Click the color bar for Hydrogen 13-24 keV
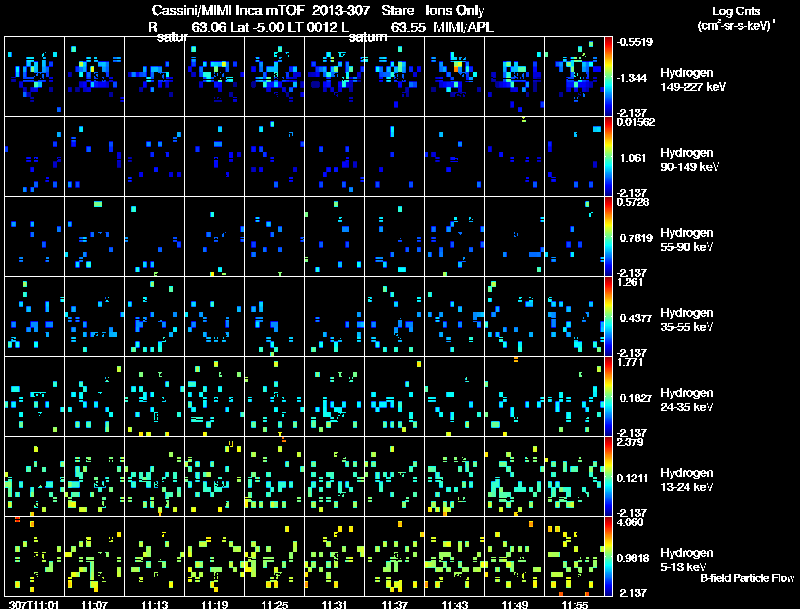This screenshot has width=800, height=609. (608, 477)
